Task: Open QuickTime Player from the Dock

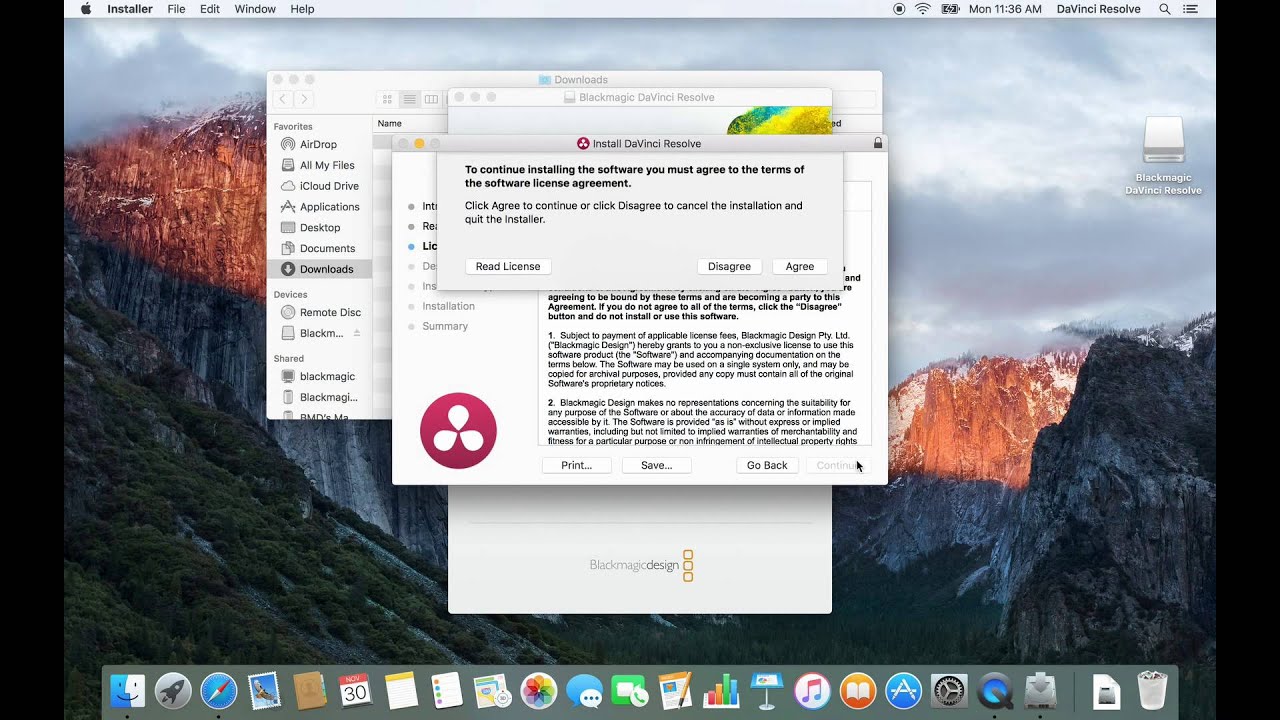Action: click(995, 691)
